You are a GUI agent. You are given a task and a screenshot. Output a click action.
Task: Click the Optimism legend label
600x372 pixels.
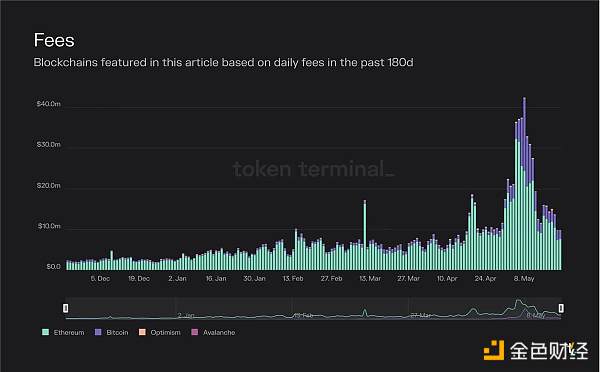coord(165,333)
